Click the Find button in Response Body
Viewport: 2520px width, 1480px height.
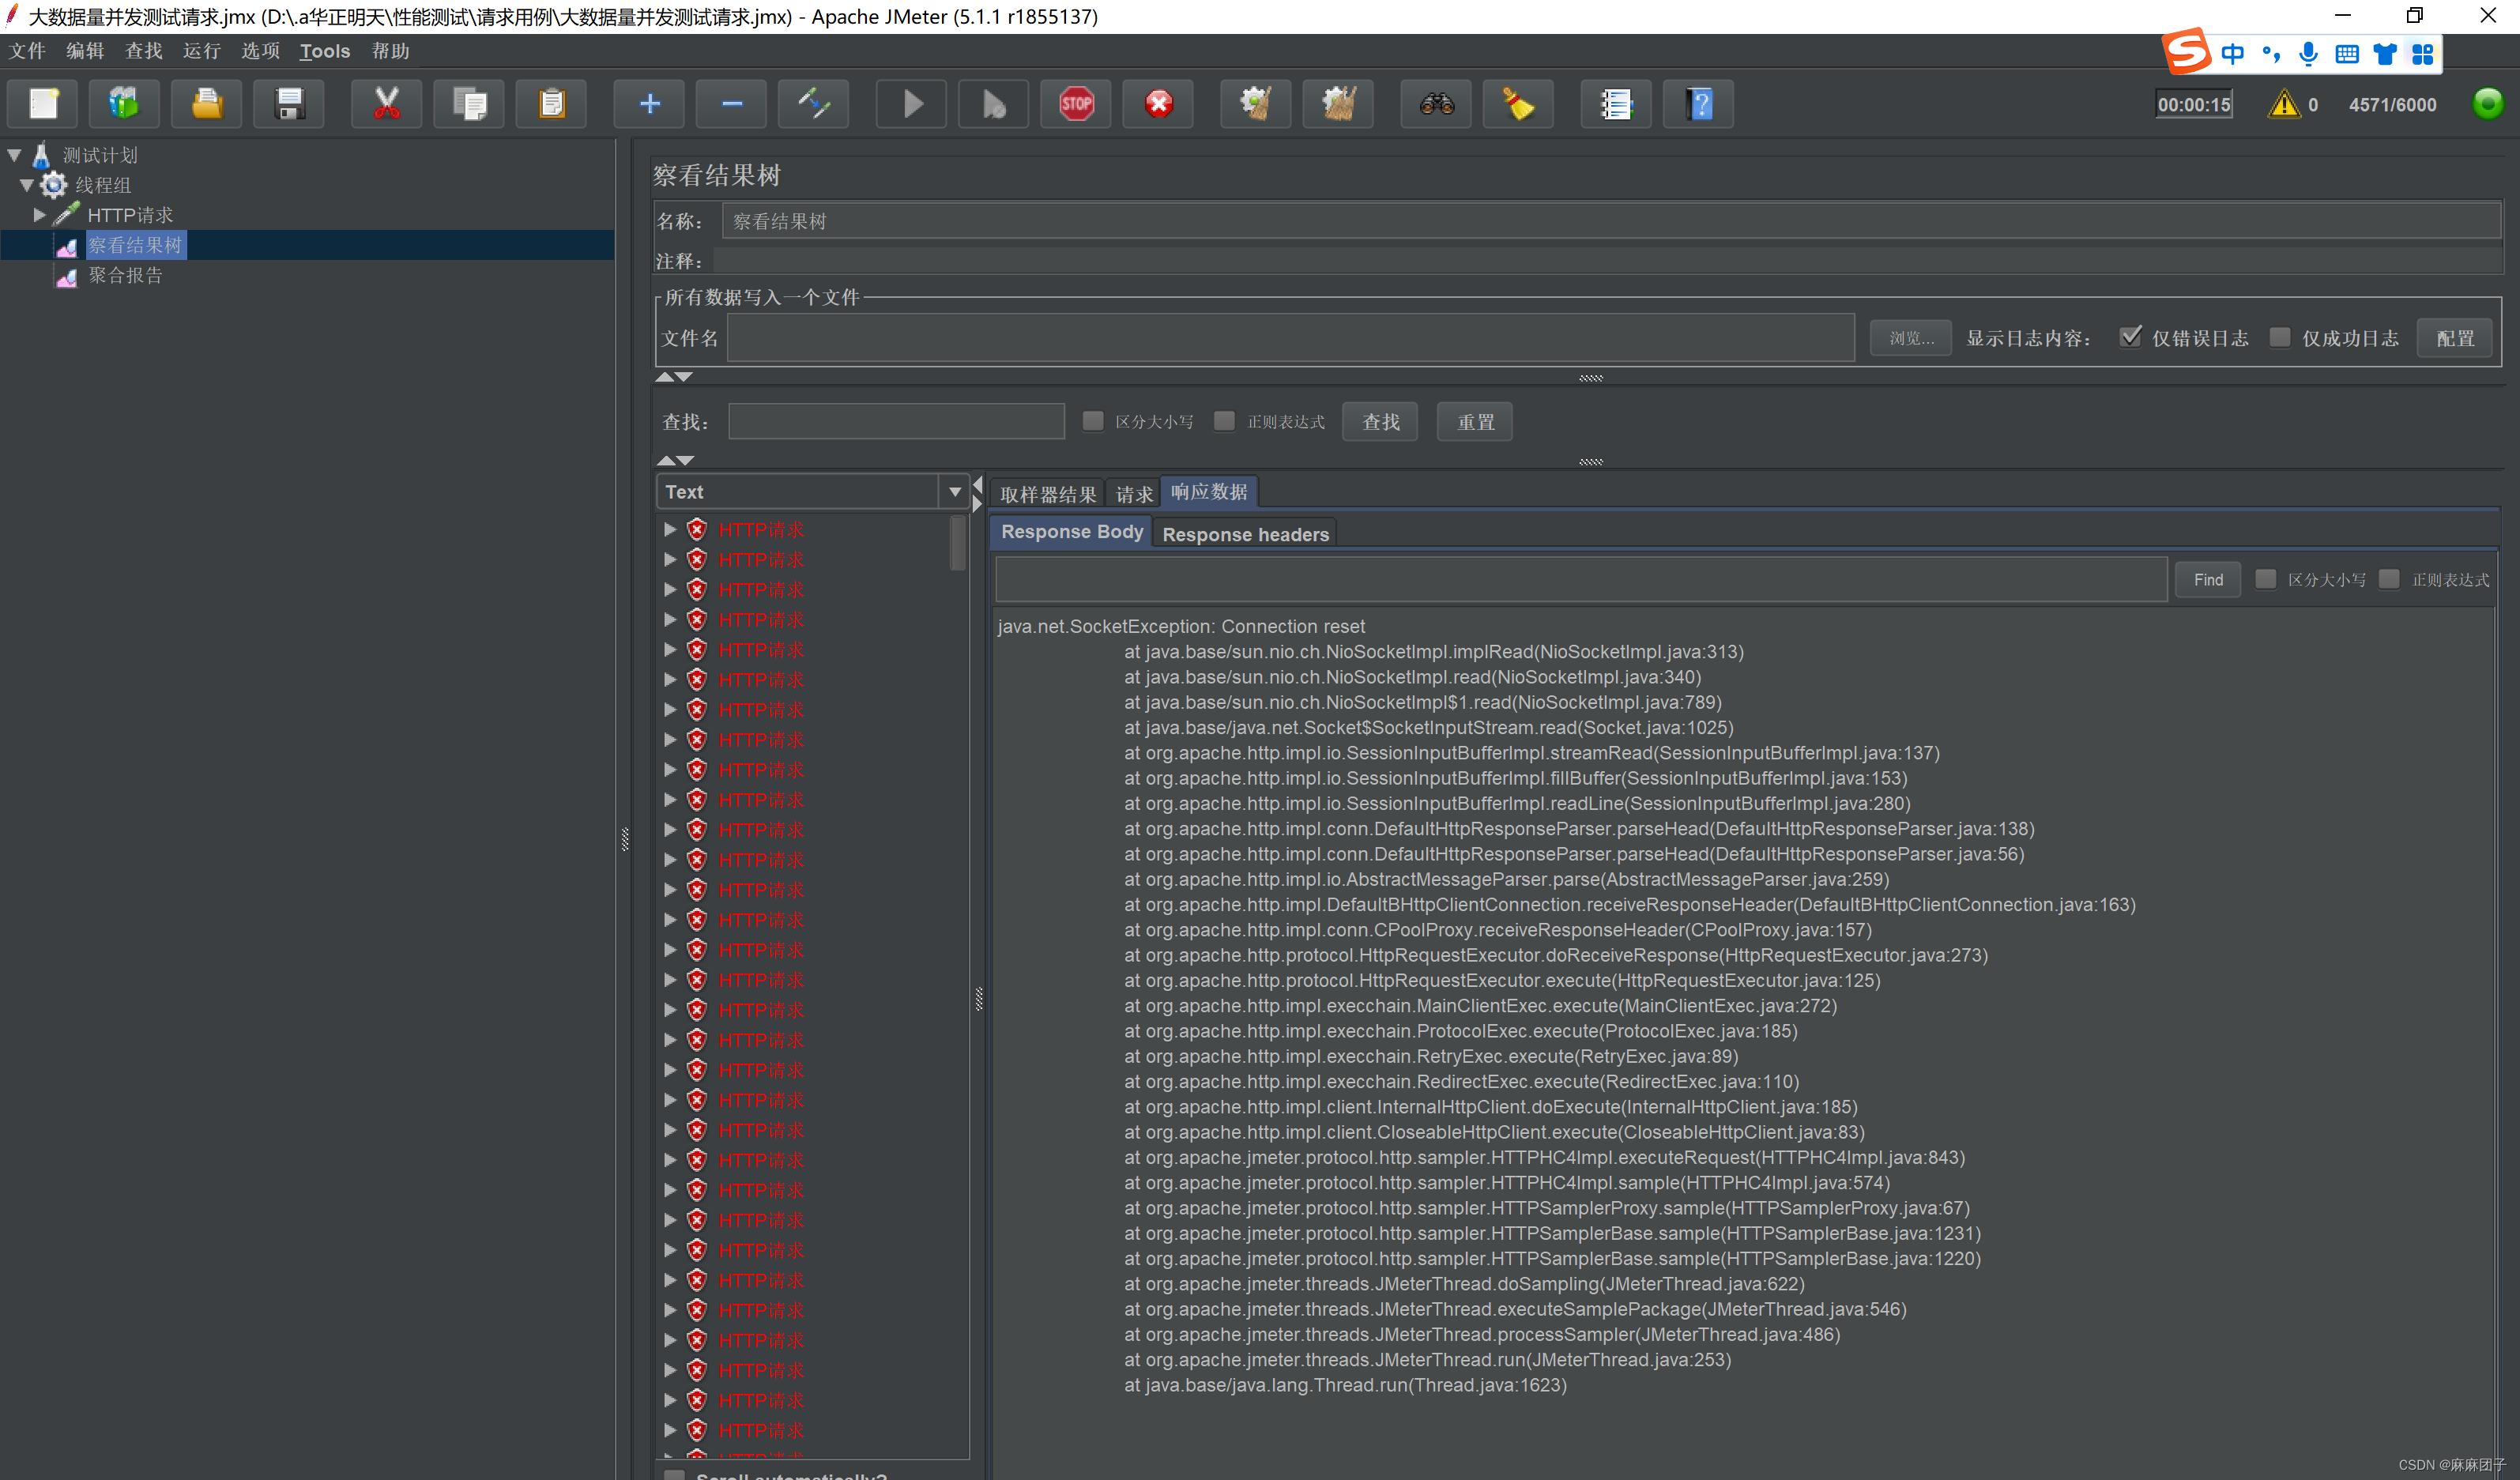(2207, 579)
